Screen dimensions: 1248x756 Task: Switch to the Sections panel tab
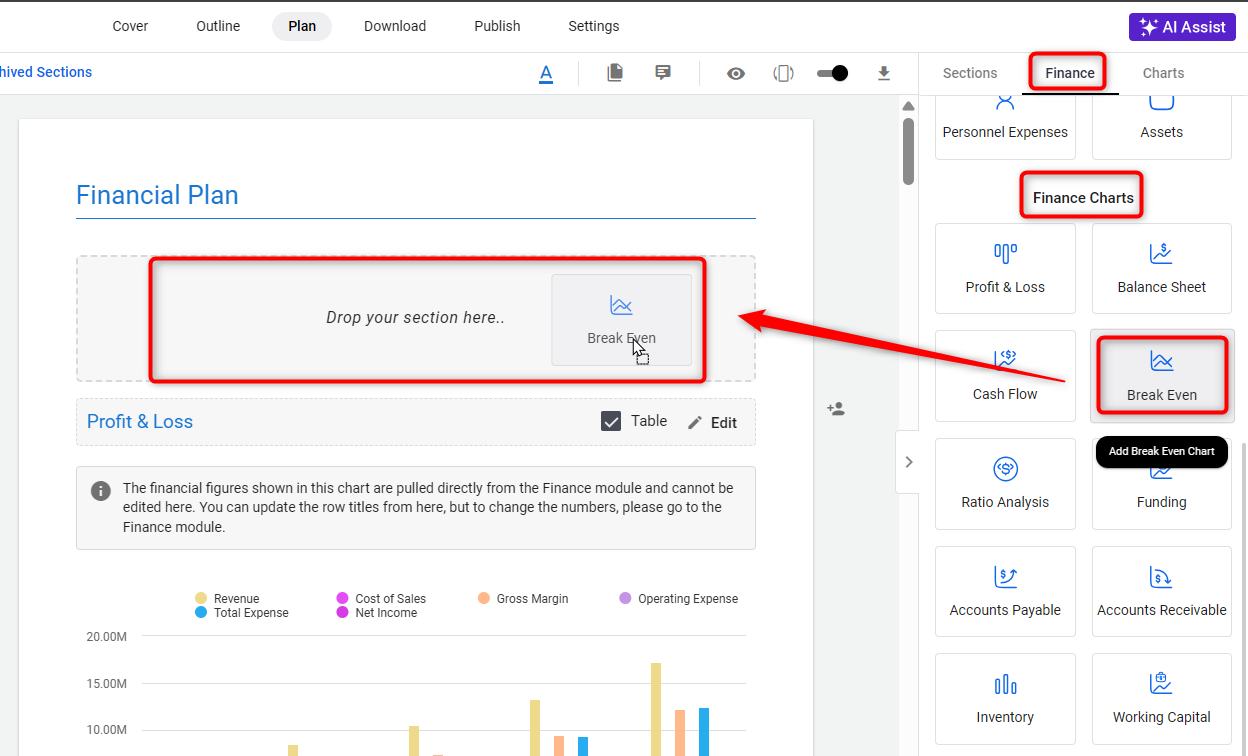pyautogui.click(x=970, y=73)
